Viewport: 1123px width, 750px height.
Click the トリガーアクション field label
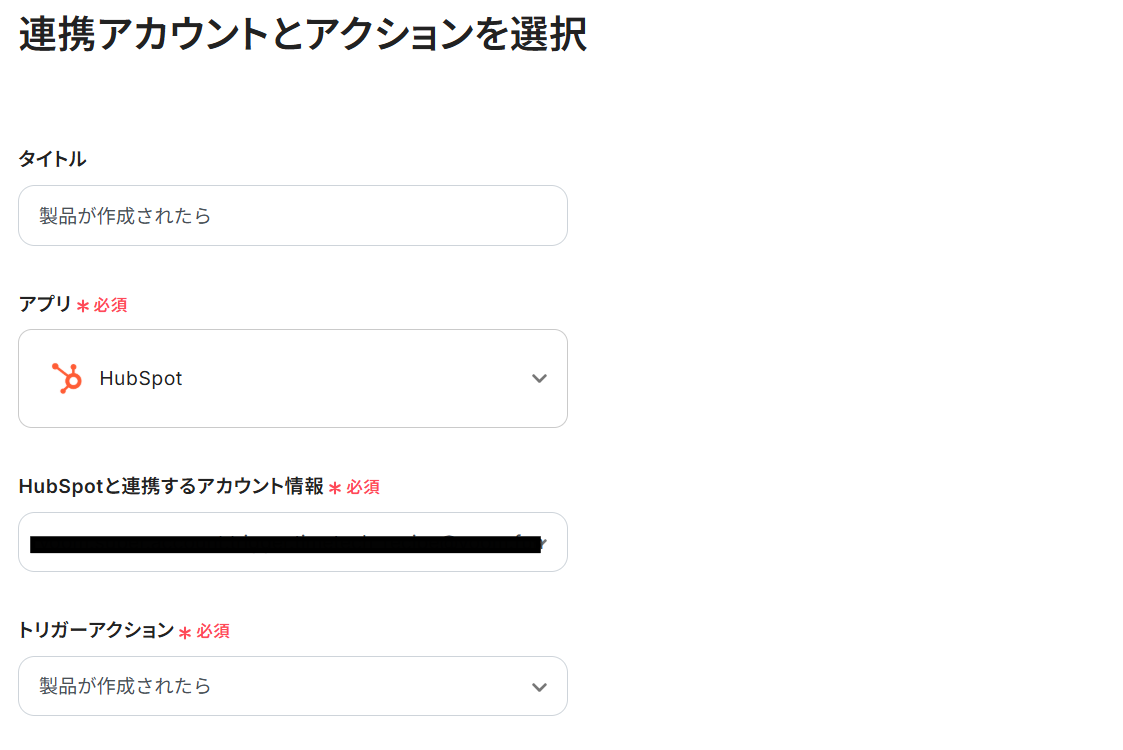pyautogui.click(x=96, y=631)
